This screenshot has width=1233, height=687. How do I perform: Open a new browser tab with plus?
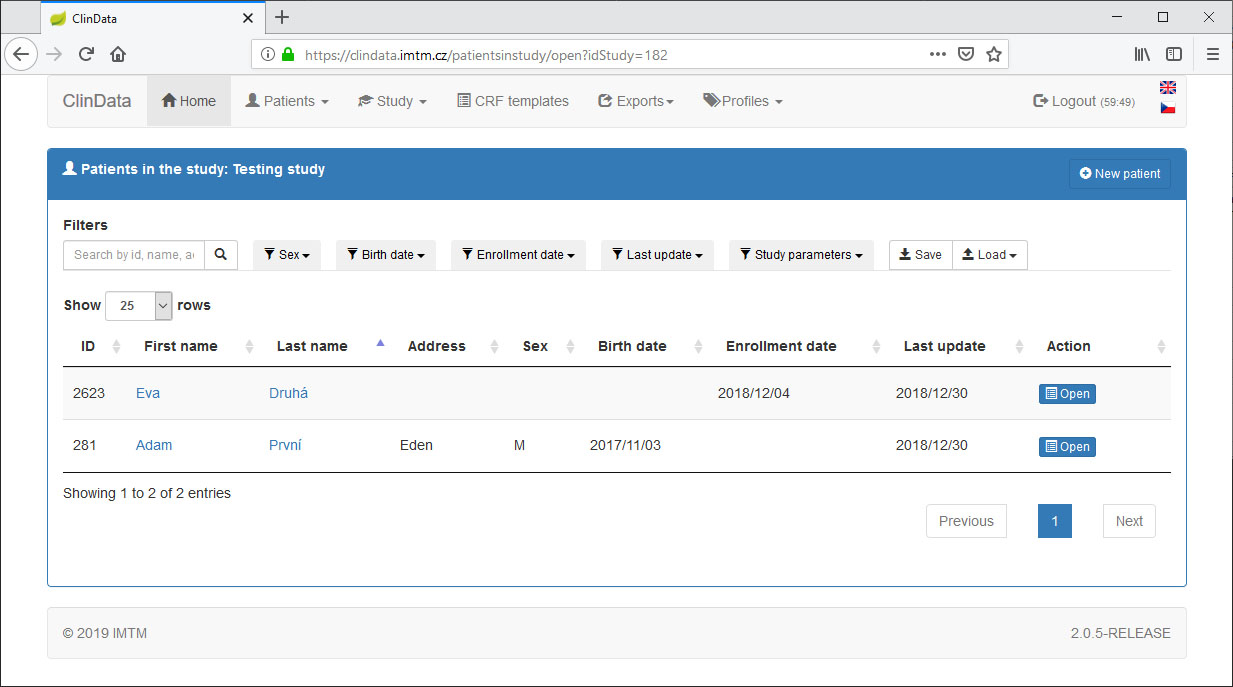282,17
